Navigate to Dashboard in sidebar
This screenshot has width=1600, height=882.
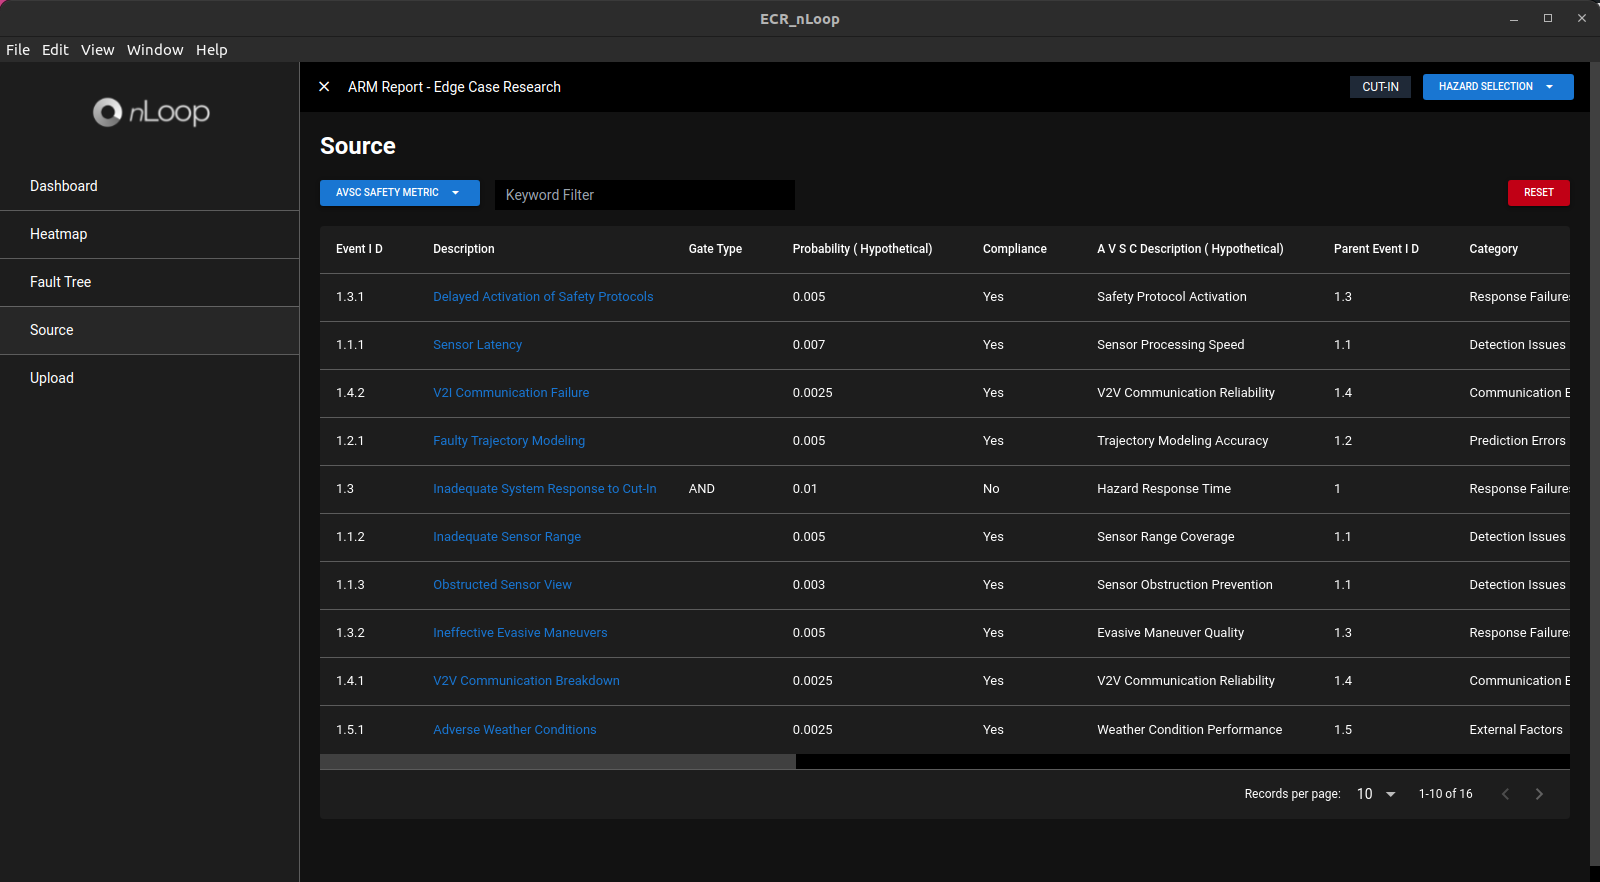click(x=150, y=186)
